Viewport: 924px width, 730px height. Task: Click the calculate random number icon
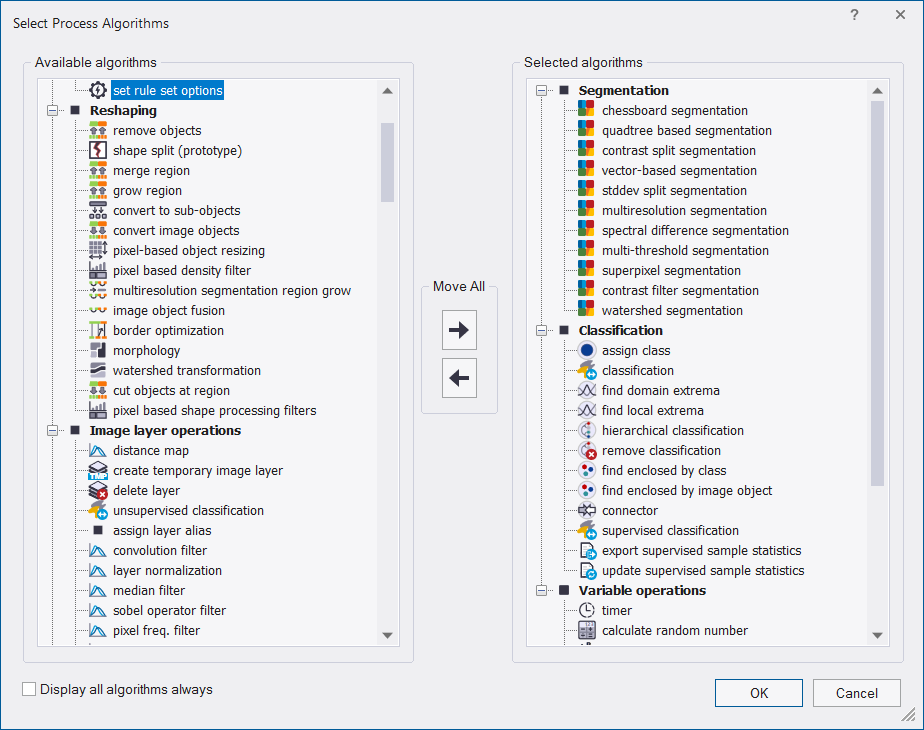[587, 630]
